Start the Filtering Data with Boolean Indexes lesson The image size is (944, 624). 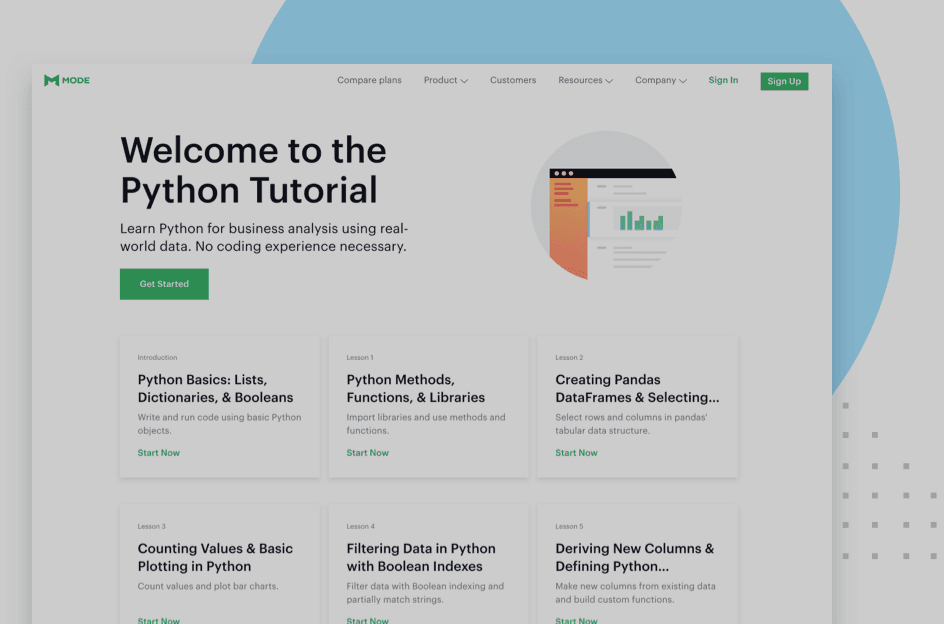[x=367, y=620]
